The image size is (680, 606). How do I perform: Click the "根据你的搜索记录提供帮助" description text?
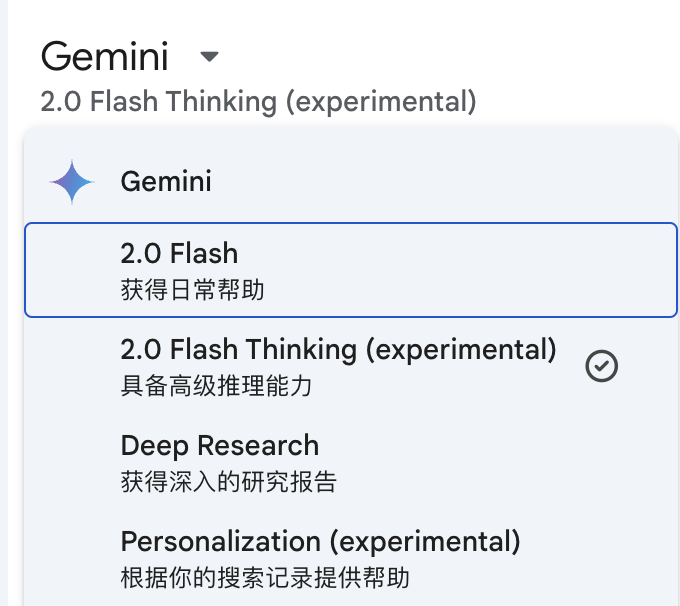(x=265, y=578)
